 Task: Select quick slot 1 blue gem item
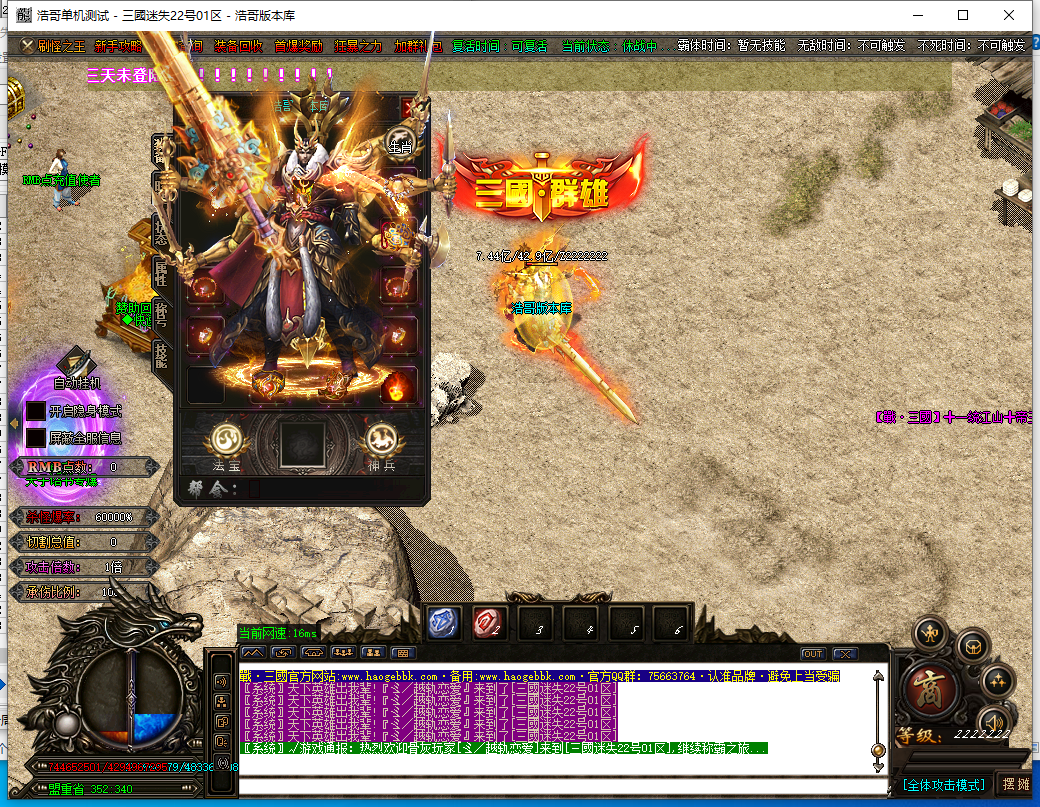click(443, 623)
